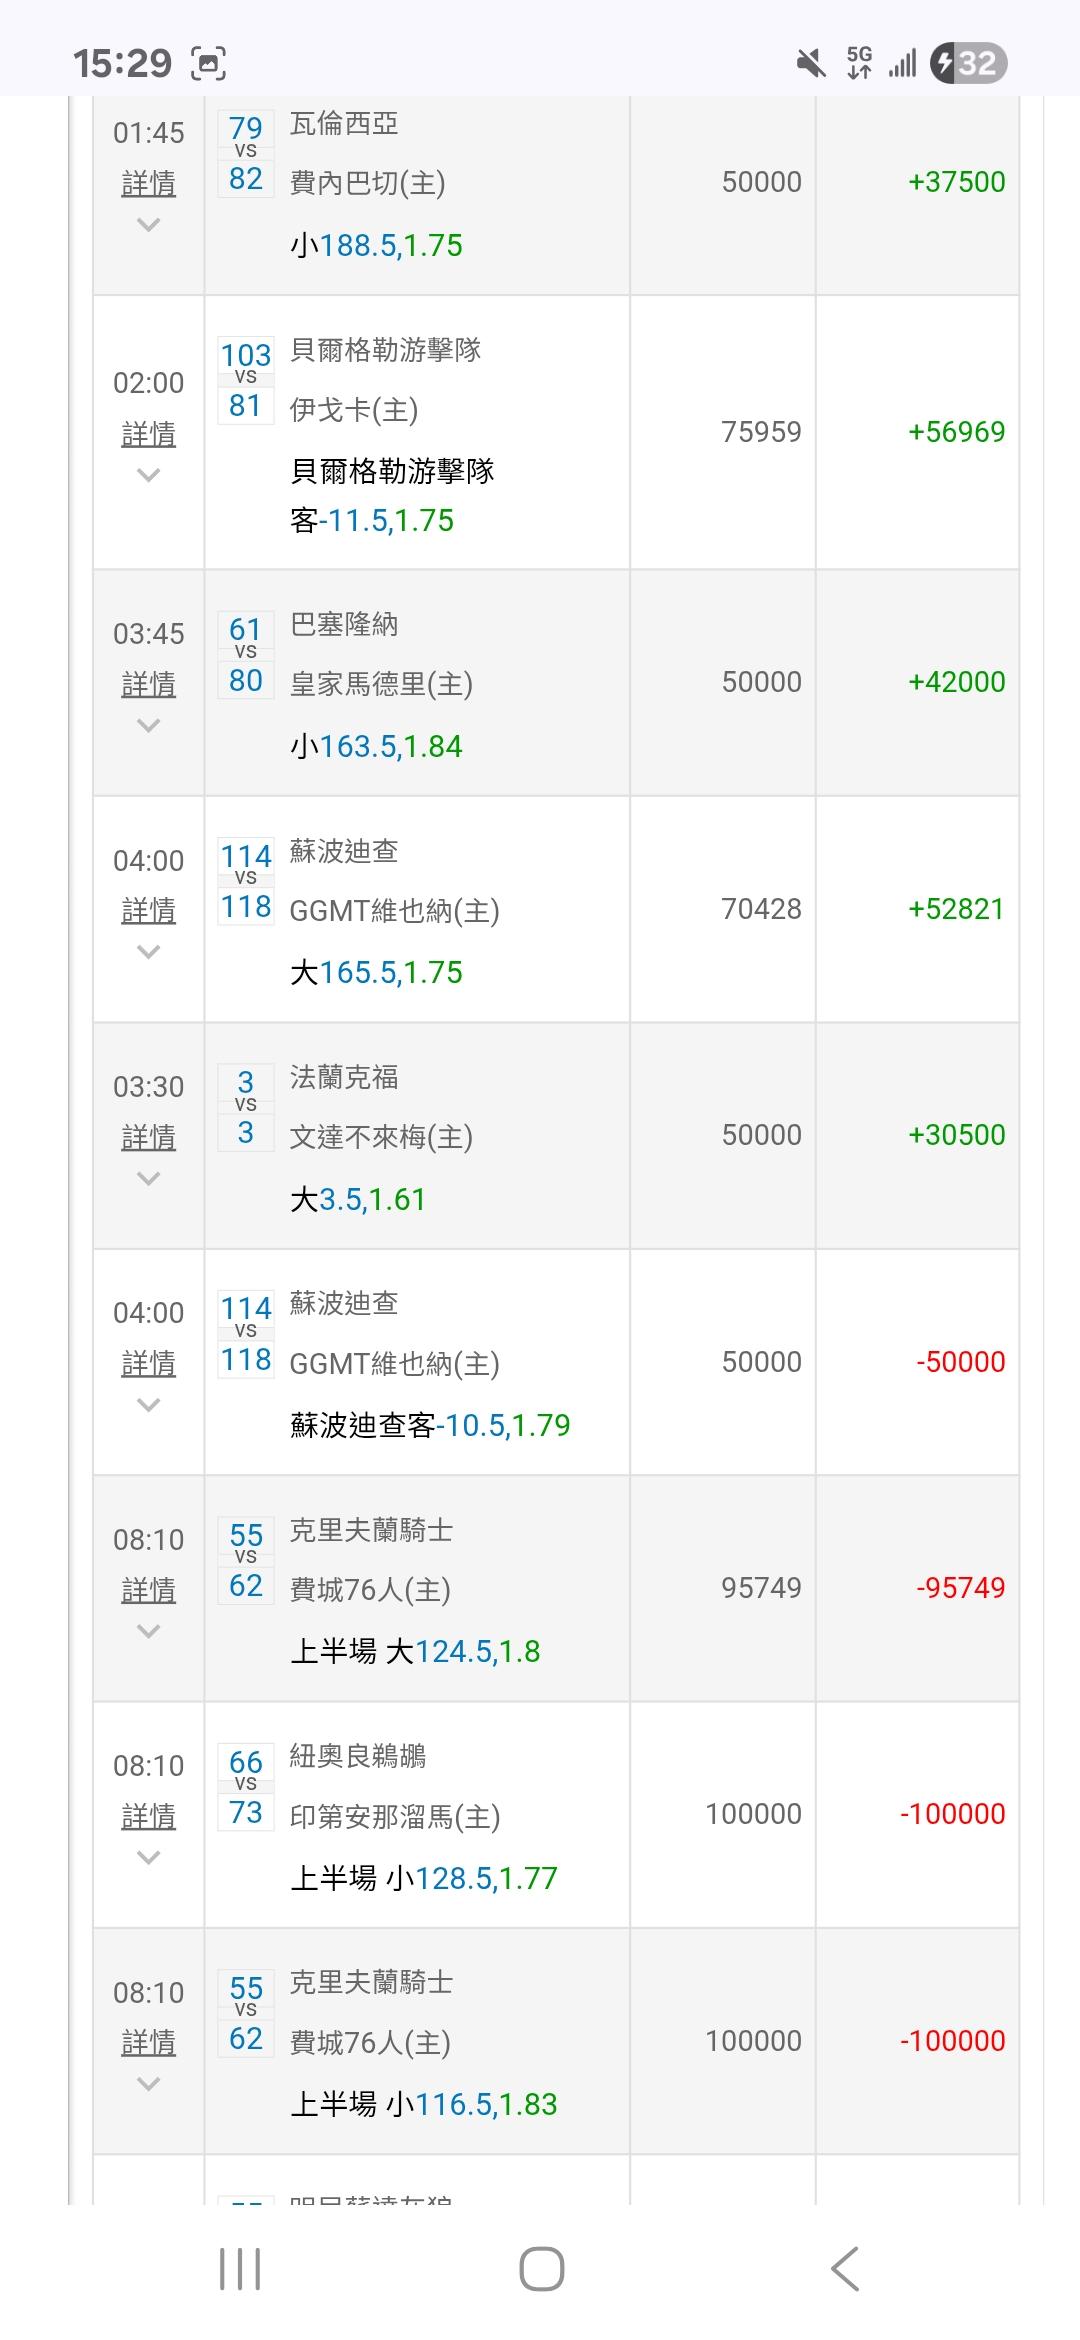Viewport: 1080px width, 2340px height.
Task: Tap the +37500 winnings amount
Action: tap(956, 182)
